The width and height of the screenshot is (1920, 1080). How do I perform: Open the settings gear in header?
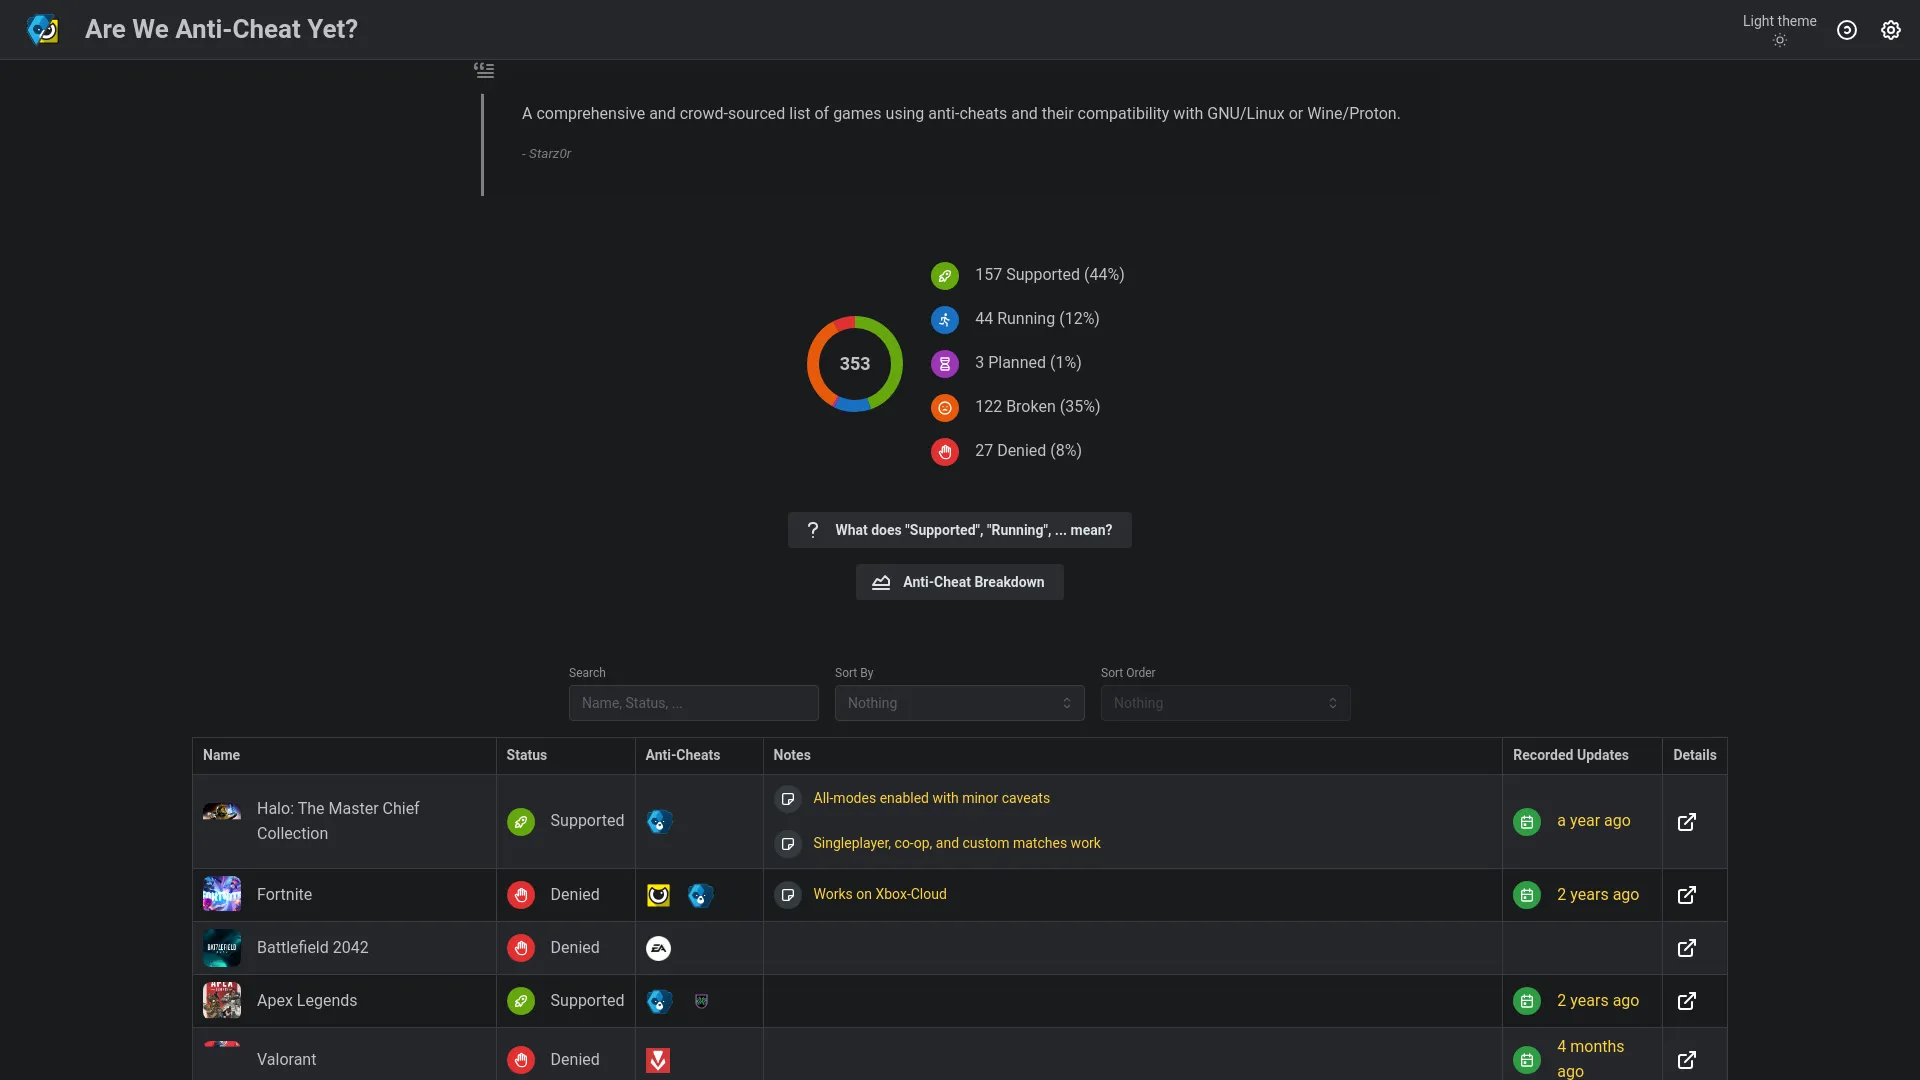pos(1890,30)
